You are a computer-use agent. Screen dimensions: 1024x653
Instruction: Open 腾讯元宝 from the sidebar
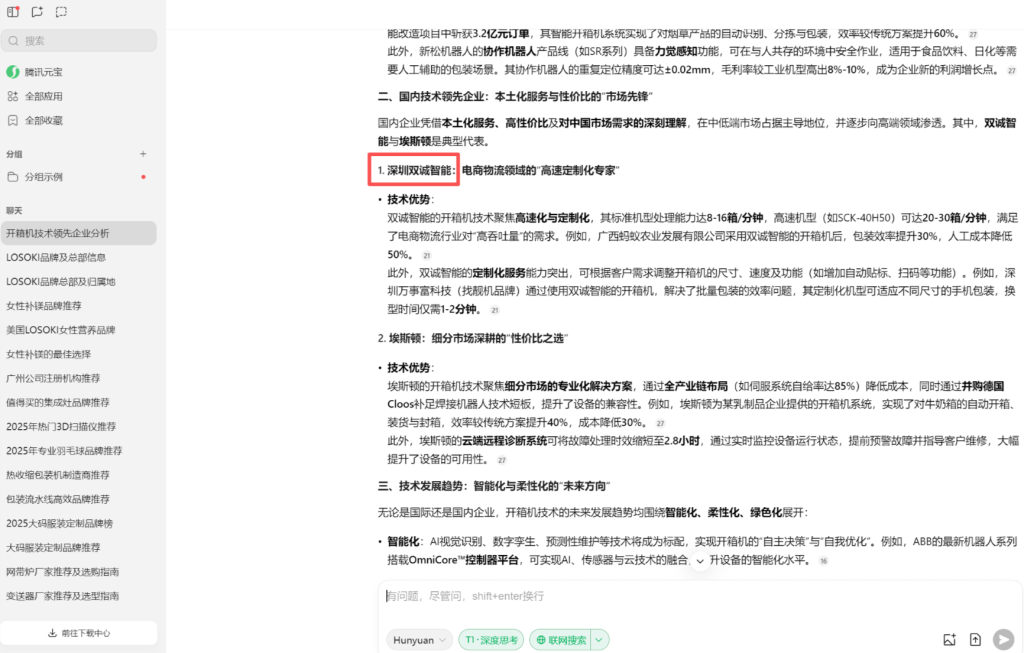43,72
